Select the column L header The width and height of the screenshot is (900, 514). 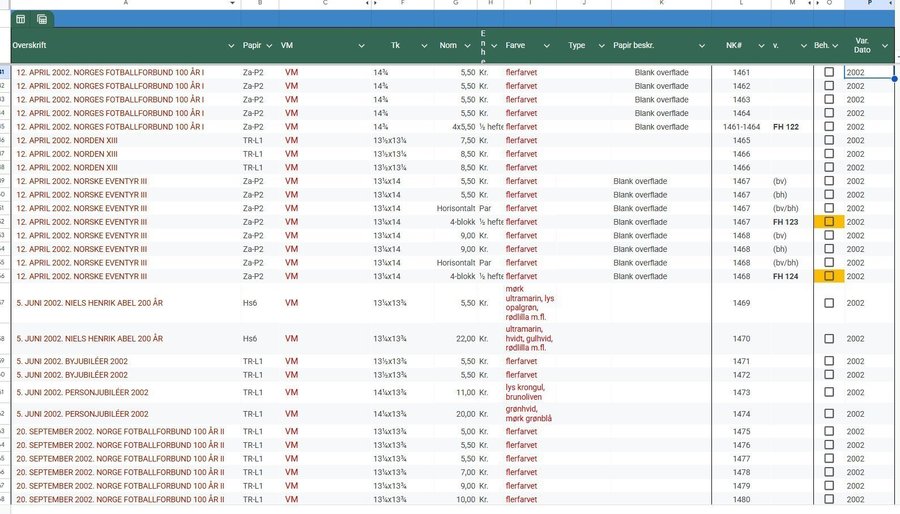coord(741,4)
